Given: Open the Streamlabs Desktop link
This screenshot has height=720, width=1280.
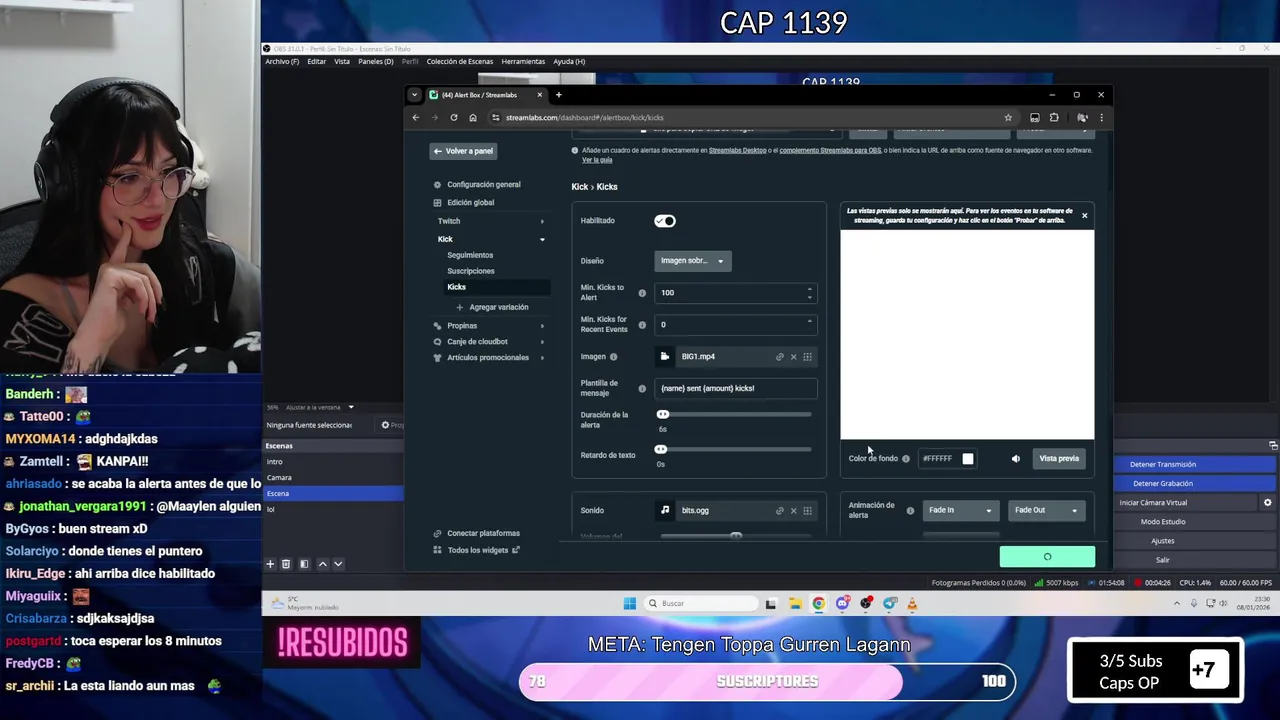Looking at the screenshot, I should pos(738,151).
